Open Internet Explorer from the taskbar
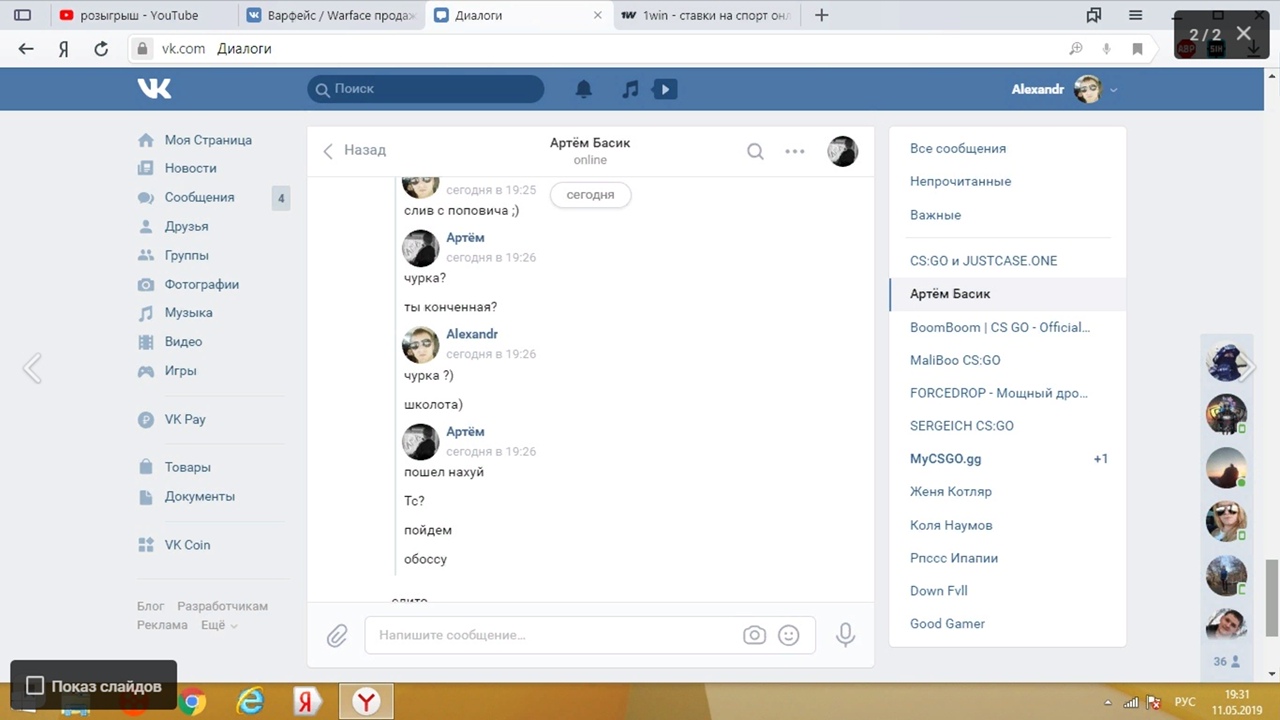The image size is (1280, 720). pyautogui.click(x=249, y=702)
